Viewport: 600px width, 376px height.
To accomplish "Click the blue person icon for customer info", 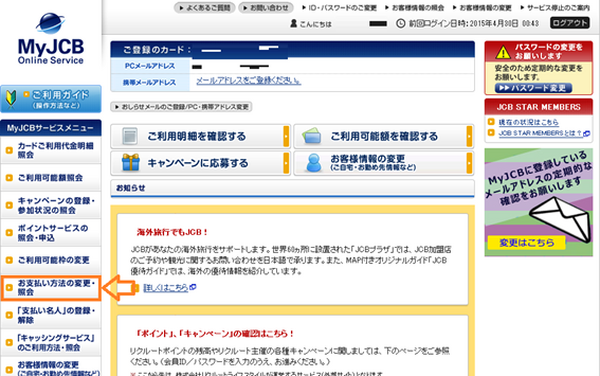I will [314, 163].
